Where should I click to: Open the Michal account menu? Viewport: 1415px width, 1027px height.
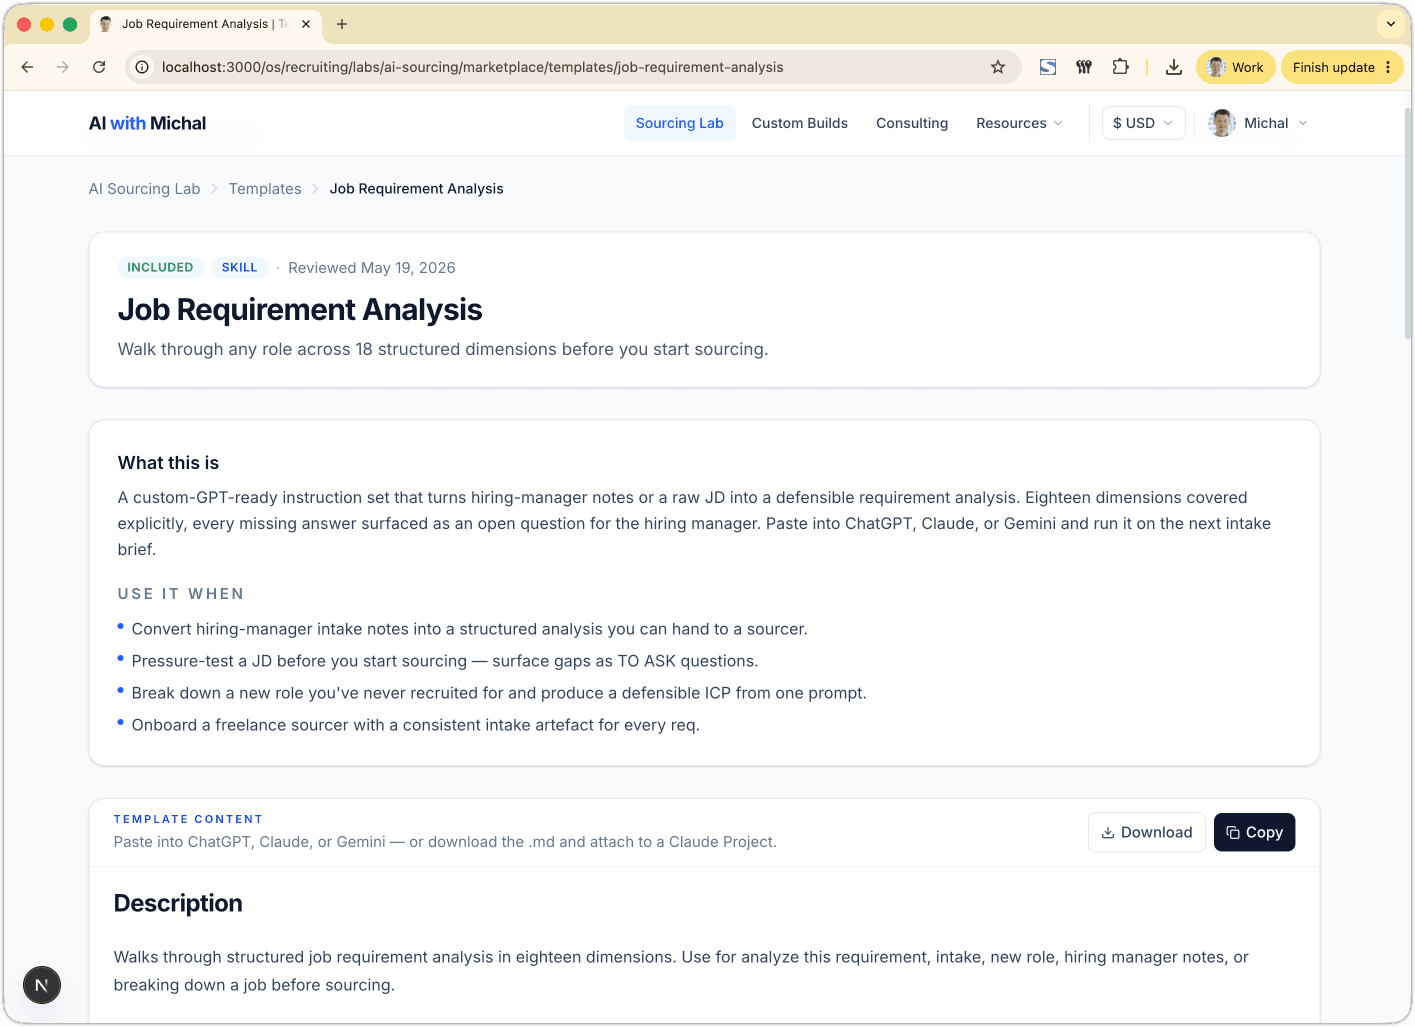point(1258,123)
